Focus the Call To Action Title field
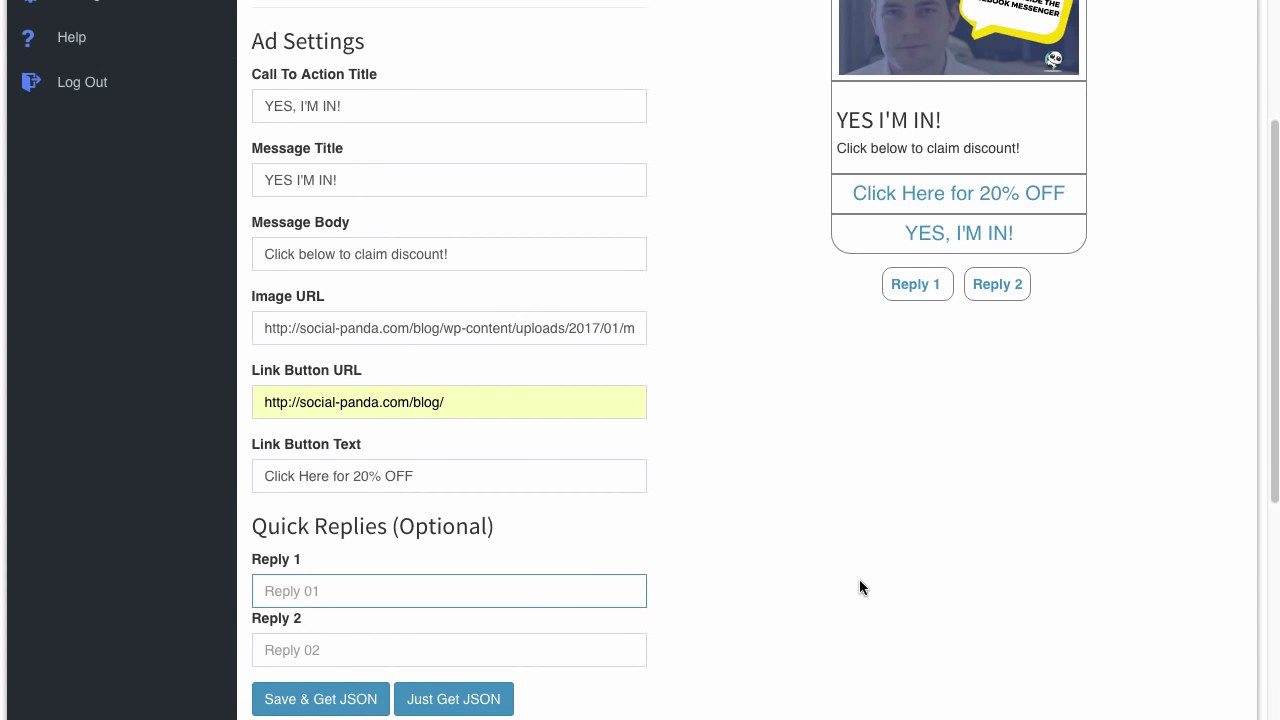 click(449, 106)
